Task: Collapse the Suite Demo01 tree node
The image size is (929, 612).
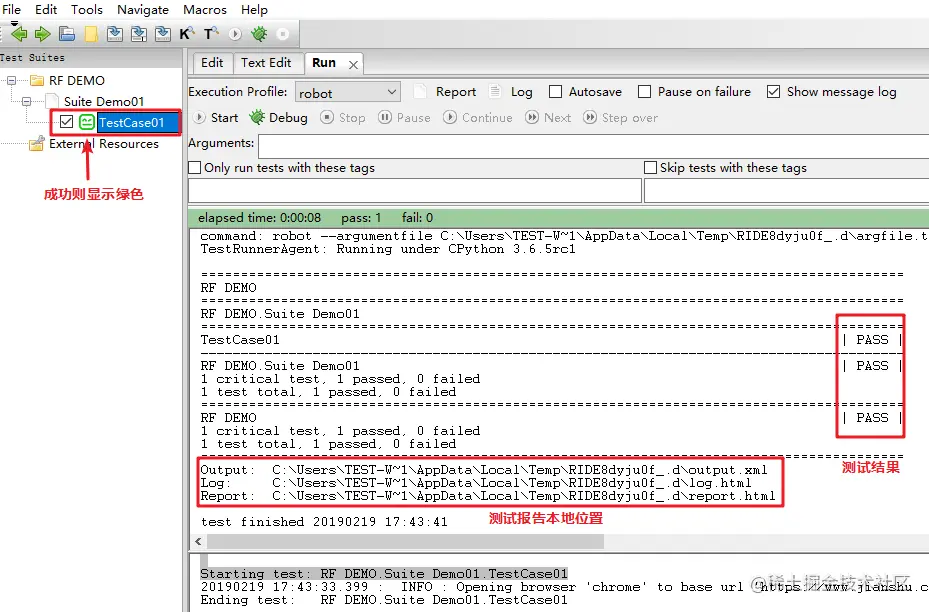Action: pos(27,101)
